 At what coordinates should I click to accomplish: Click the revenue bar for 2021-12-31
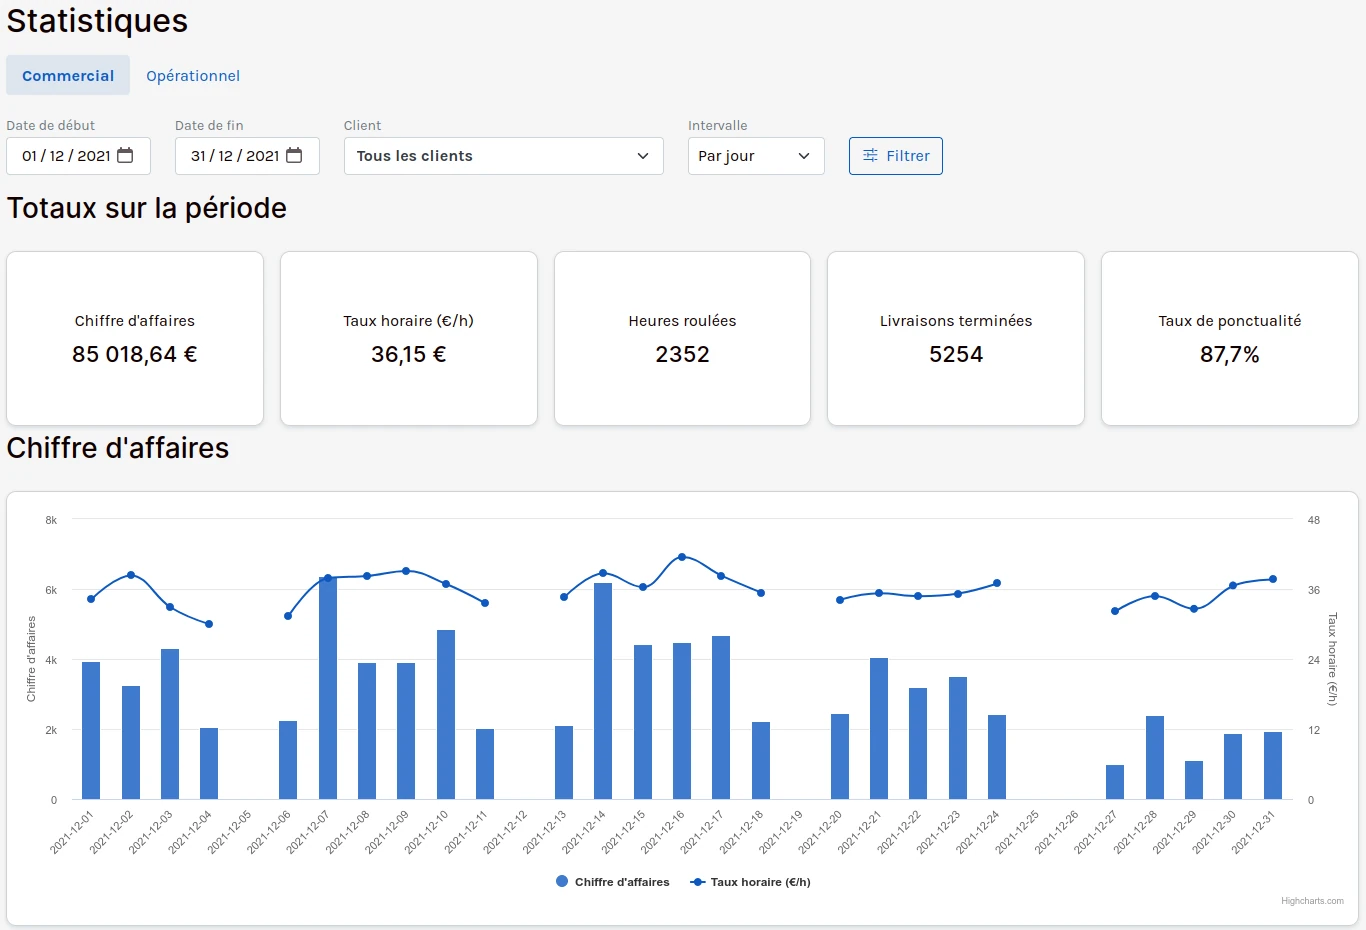click(1273, 765)
